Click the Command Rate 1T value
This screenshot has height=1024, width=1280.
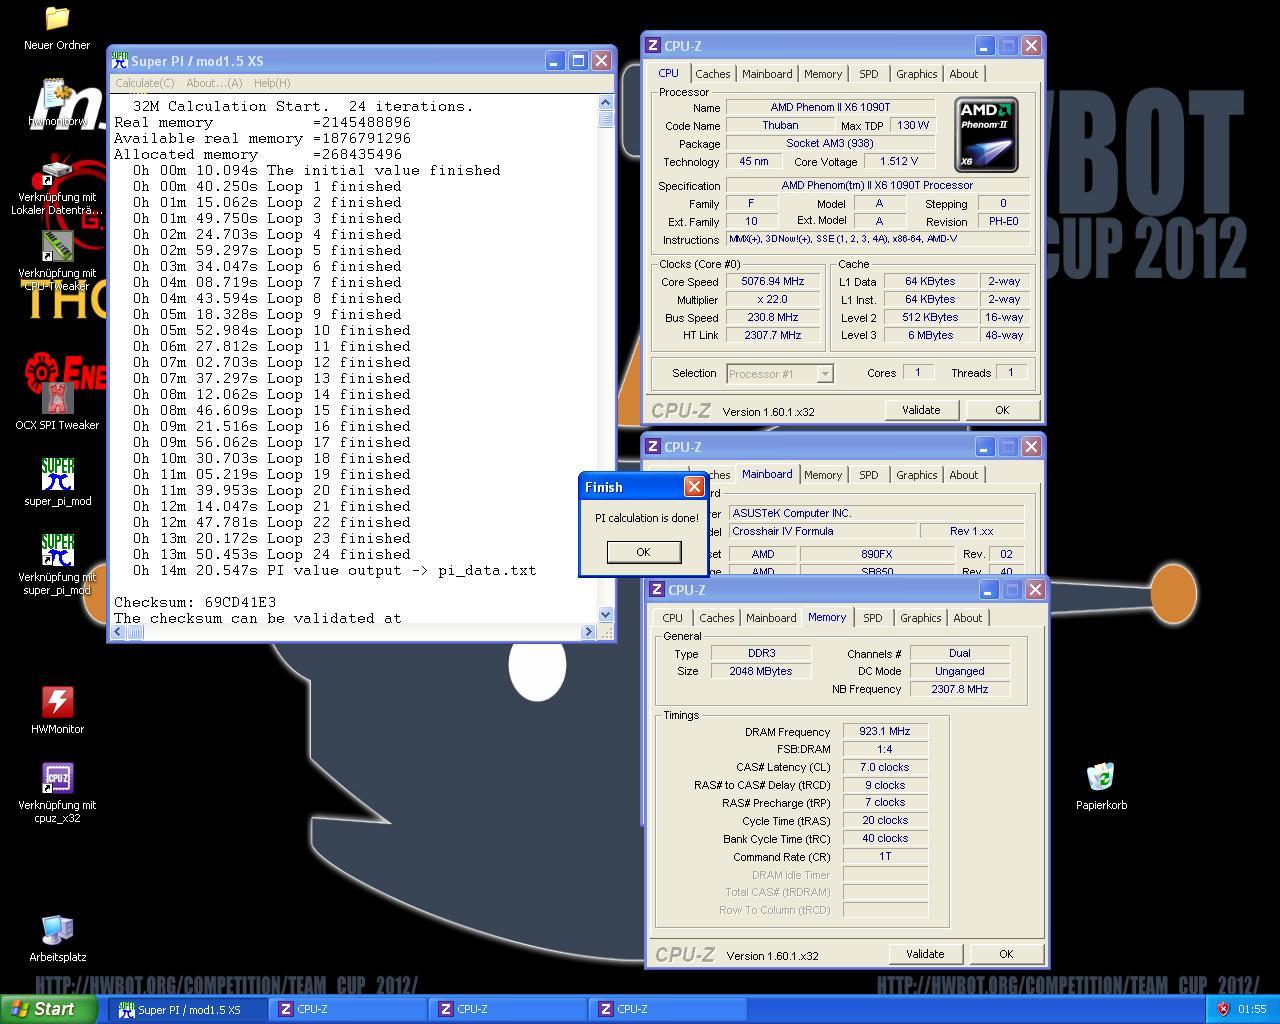pyautogui.click(x=885, y=857)
